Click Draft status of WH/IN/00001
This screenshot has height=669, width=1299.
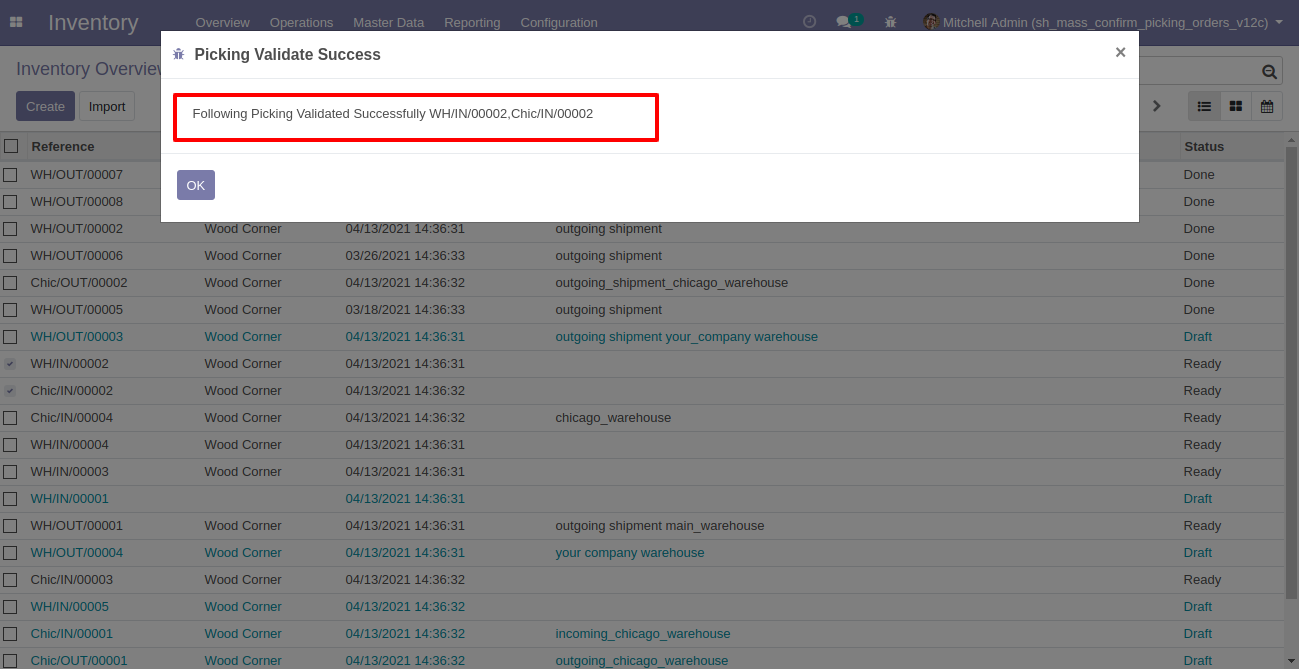click(x=1198, y=498)
